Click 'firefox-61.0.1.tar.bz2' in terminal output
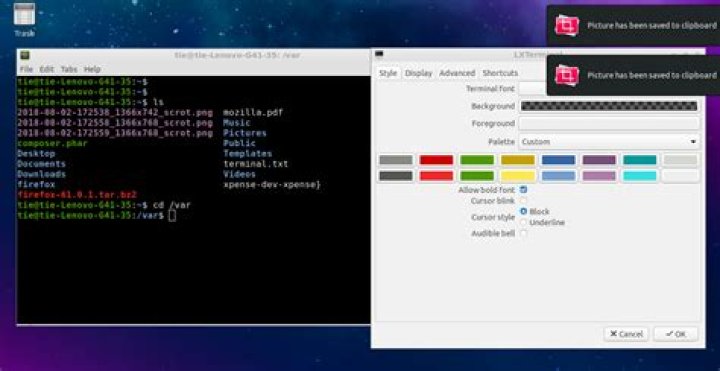Screen dimensions: 720x371 pyautogui.click(x=77, y=195)
